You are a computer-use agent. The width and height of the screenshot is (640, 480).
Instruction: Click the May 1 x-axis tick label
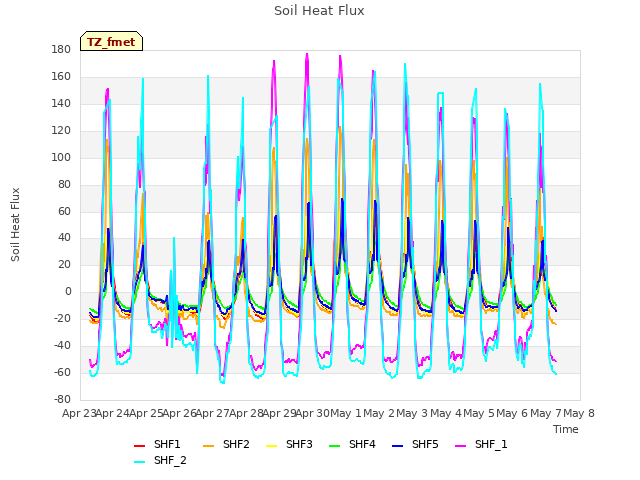pos(346,413)
